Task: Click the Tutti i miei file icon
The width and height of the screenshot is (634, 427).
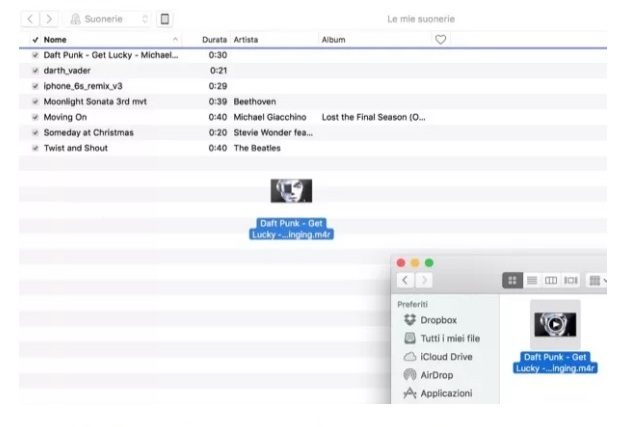Action: pos(410,338)
